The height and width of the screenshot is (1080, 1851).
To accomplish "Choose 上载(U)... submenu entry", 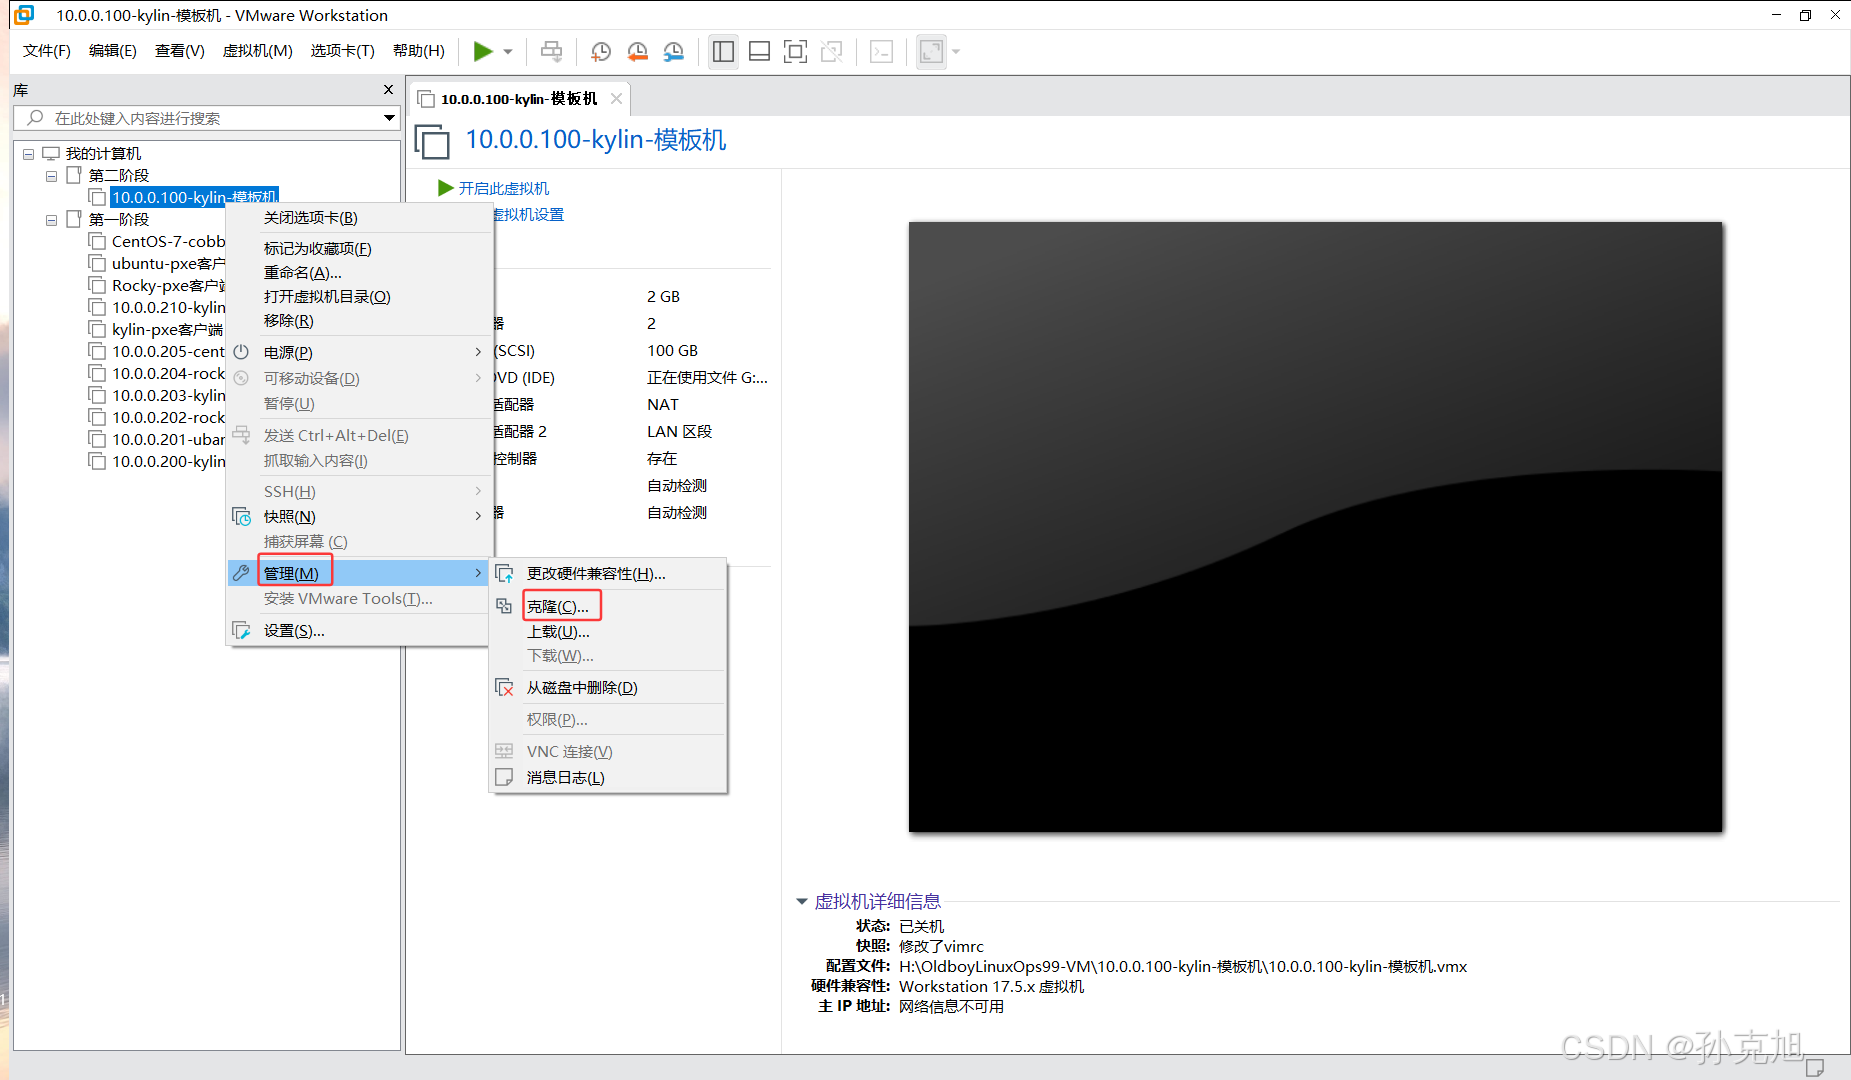I will pos(558,631).
